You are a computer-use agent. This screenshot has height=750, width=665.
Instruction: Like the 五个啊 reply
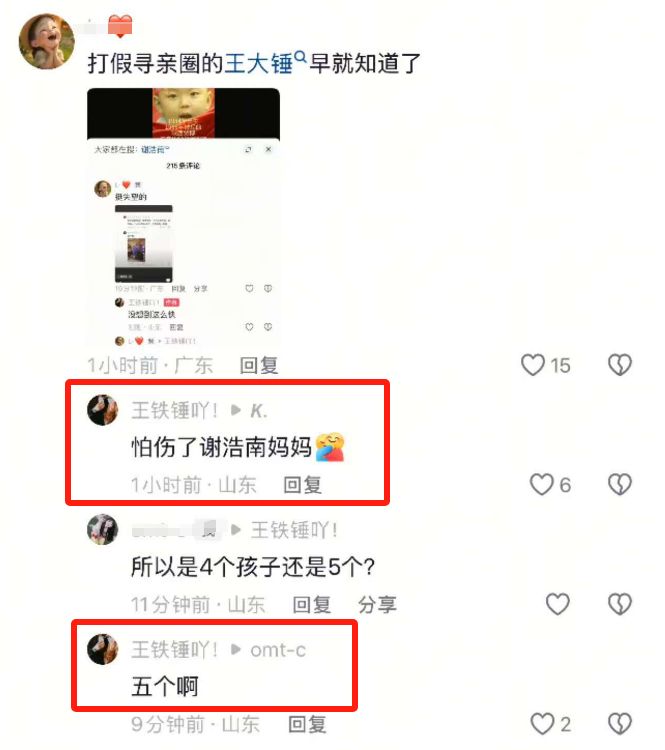click(542, 724)
